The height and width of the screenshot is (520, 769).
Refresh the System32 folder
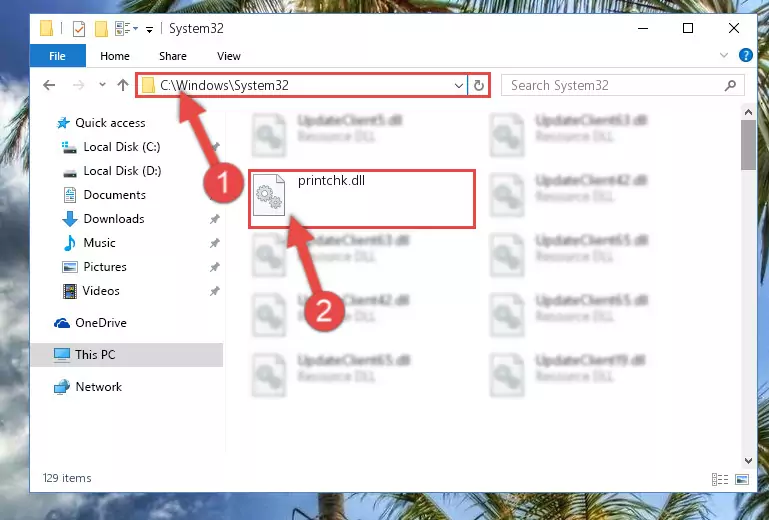[x=479, y=85]
